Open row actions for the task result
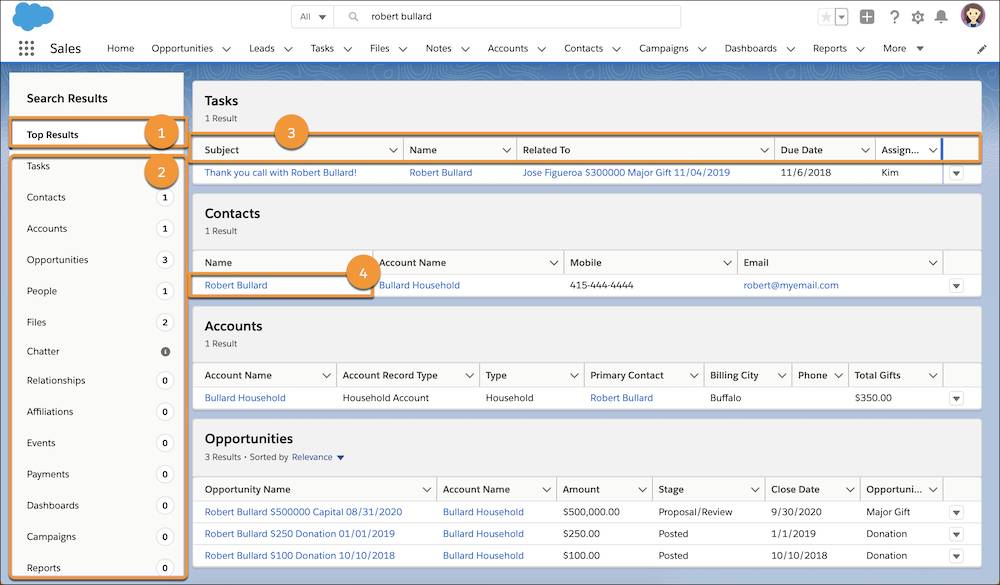Image resolution: width=1000 pixels, height=585 pixels. [x=956, y=173]
